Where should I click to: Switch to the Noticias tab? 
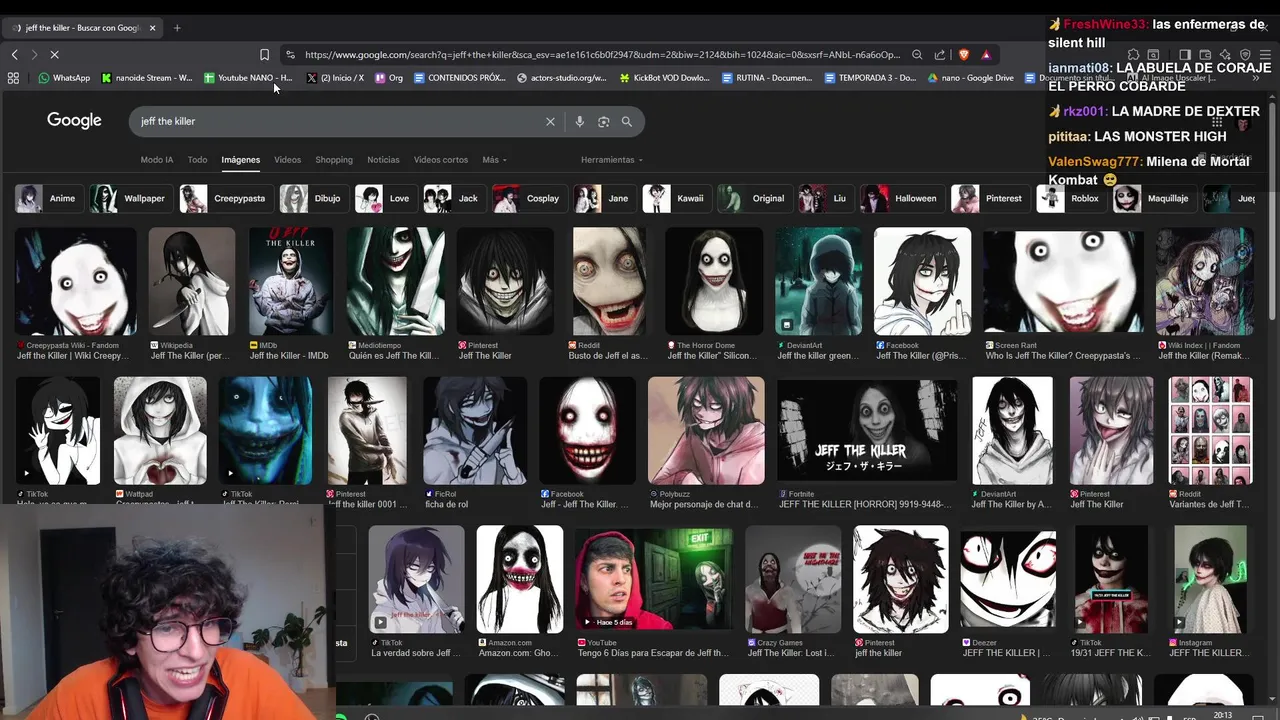[x=383, y=160]
